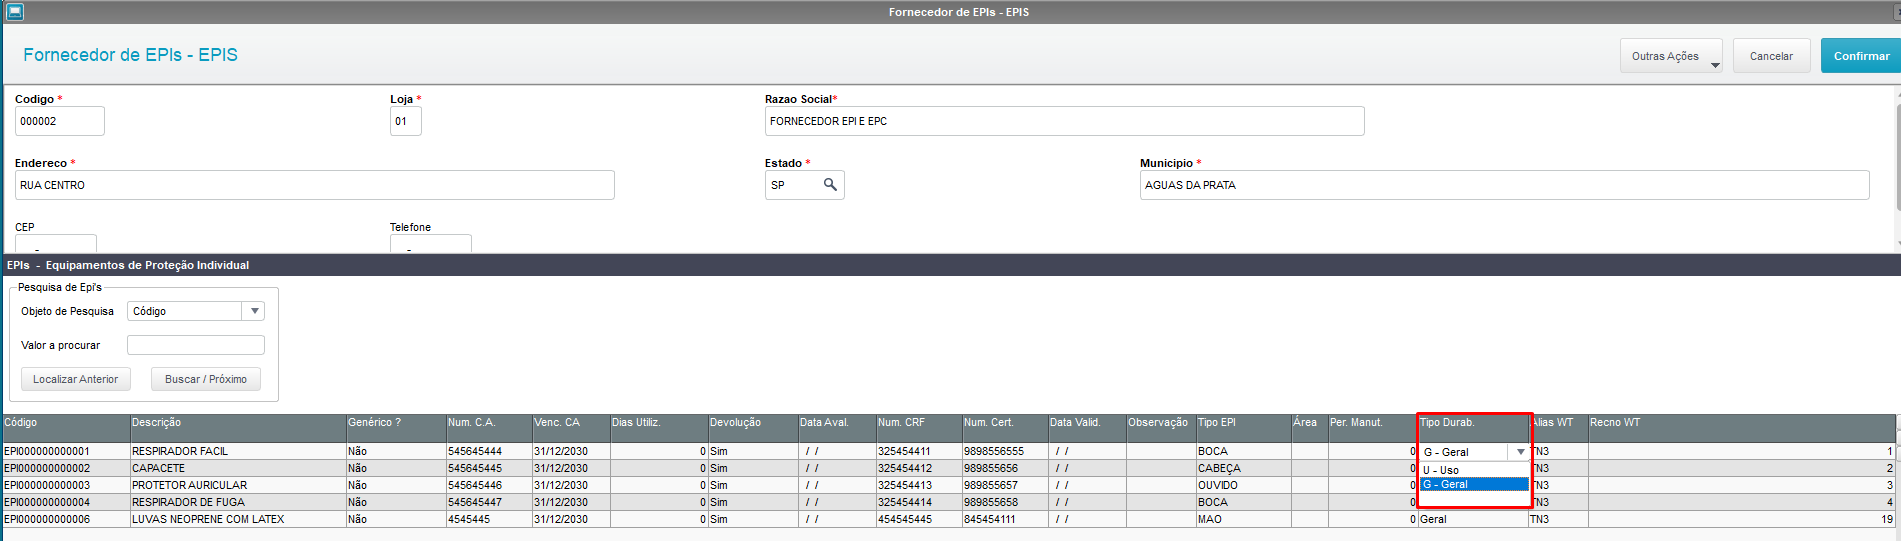Viewport: 1901px width, 541px height.
Task: Click the RESPIRADOR FACIL description cell
Action: tap(238, 451)
